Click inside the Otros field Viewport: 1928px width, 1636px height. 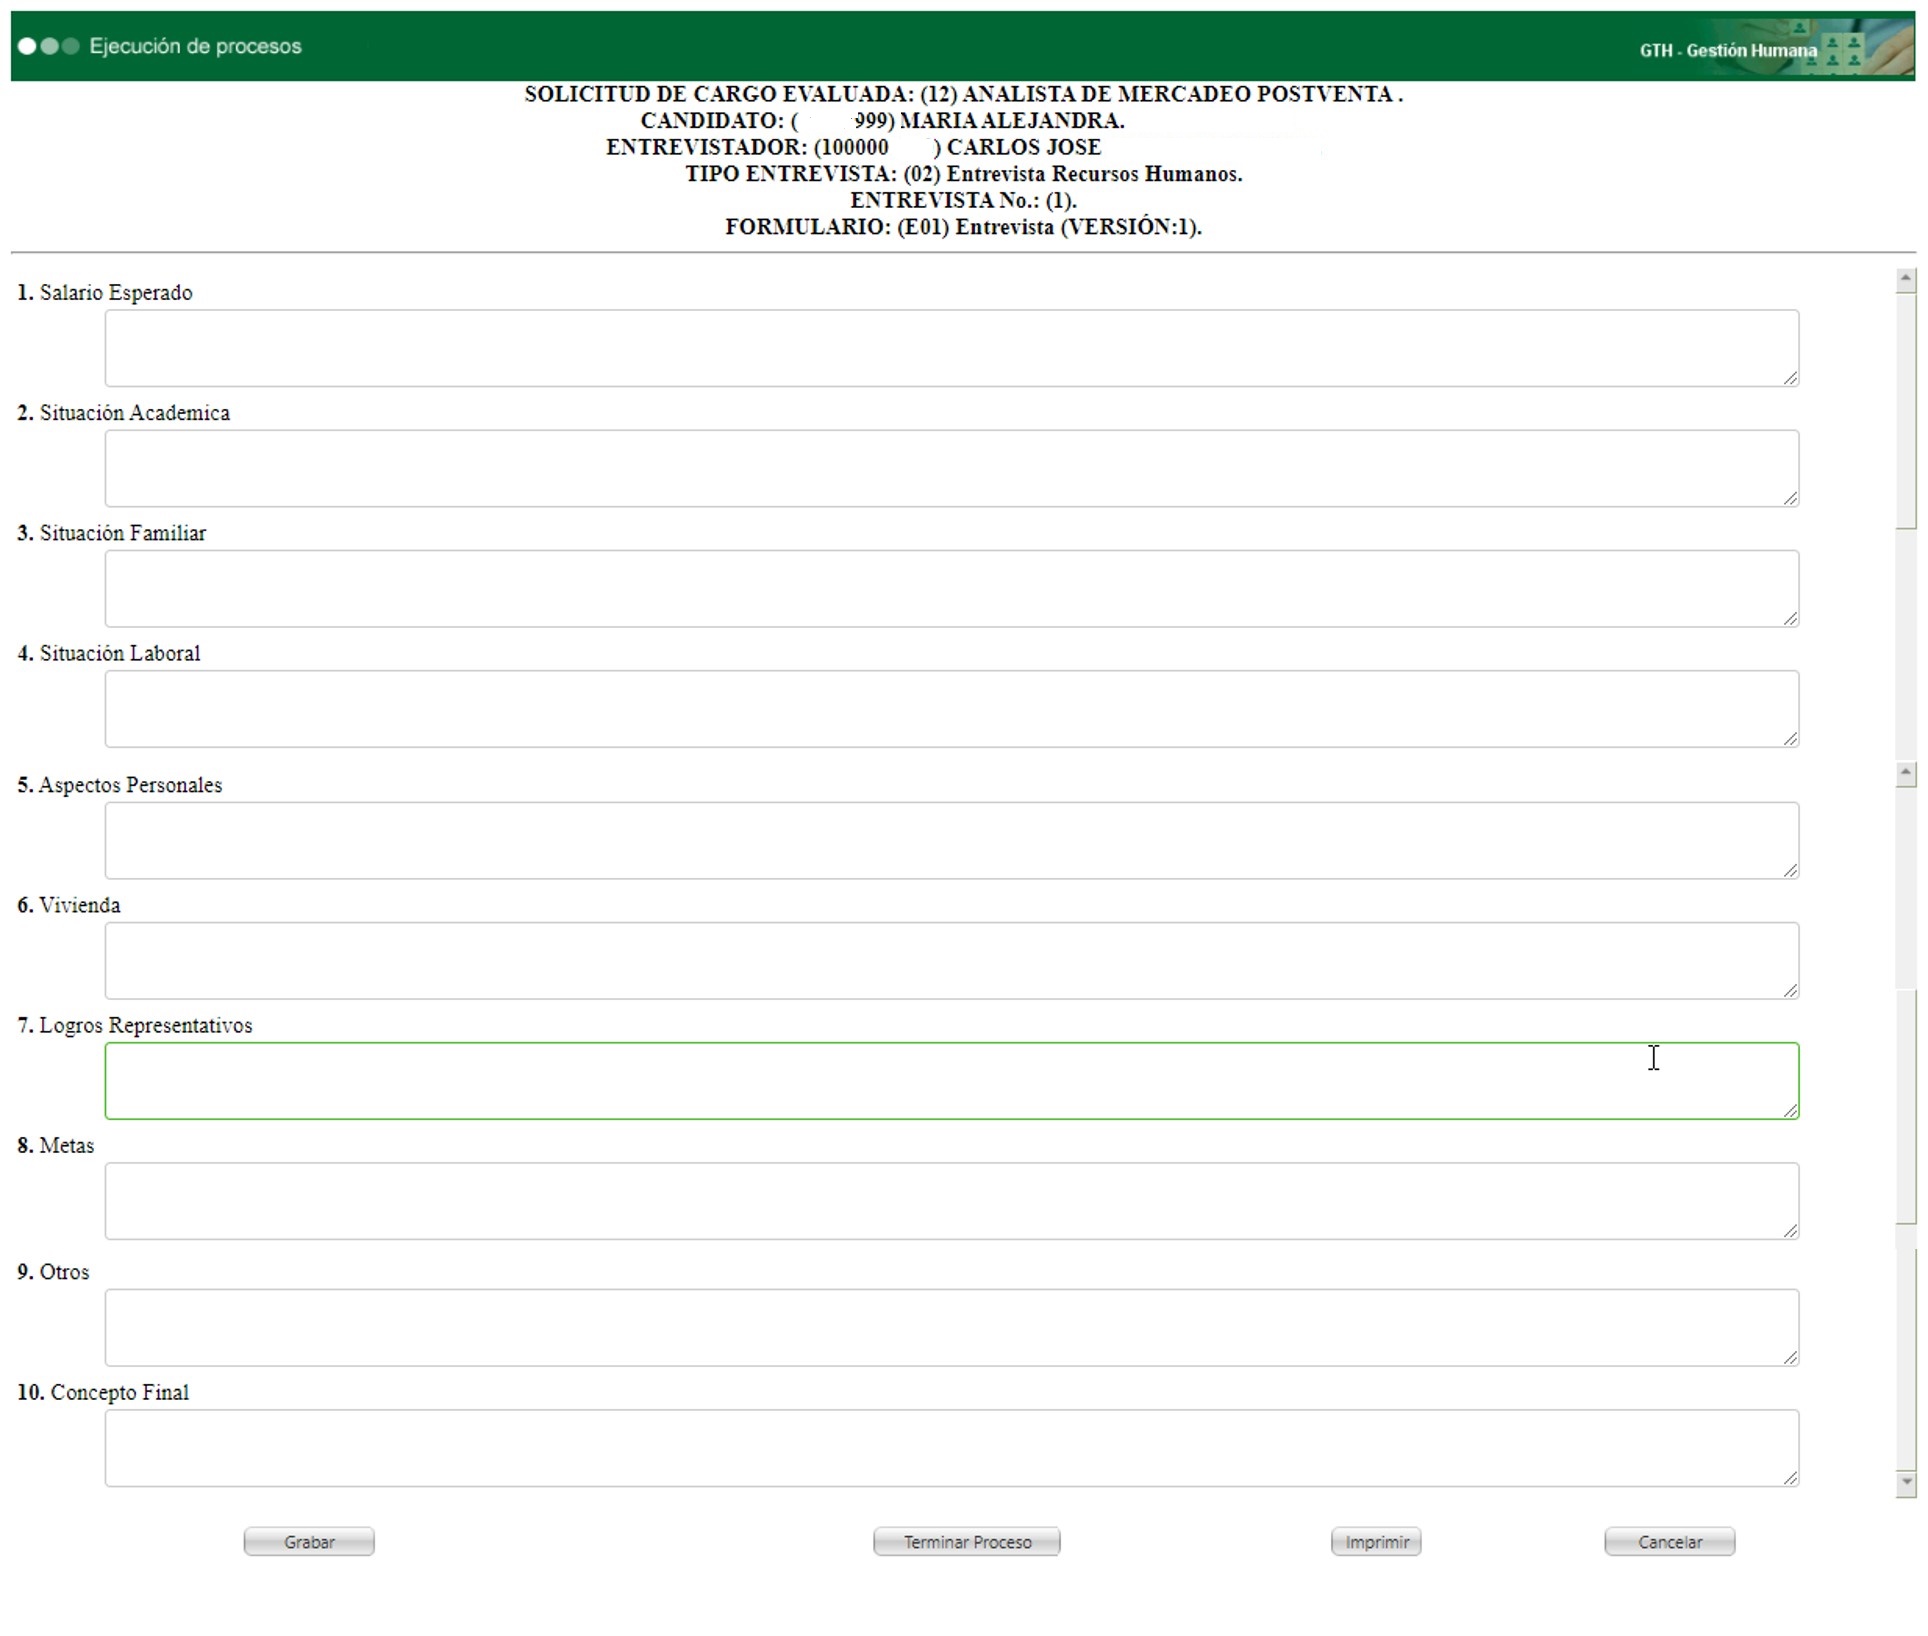click(951, 1328)
